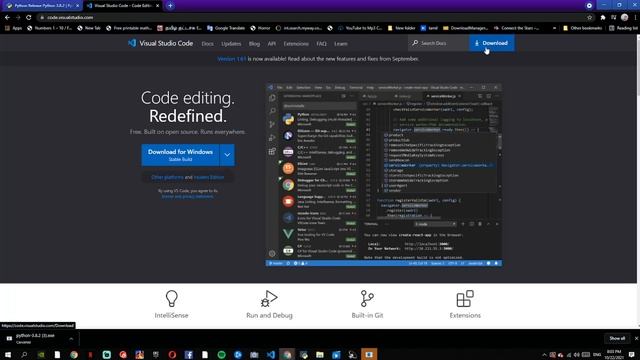Open the Extensions nav link

296,44
